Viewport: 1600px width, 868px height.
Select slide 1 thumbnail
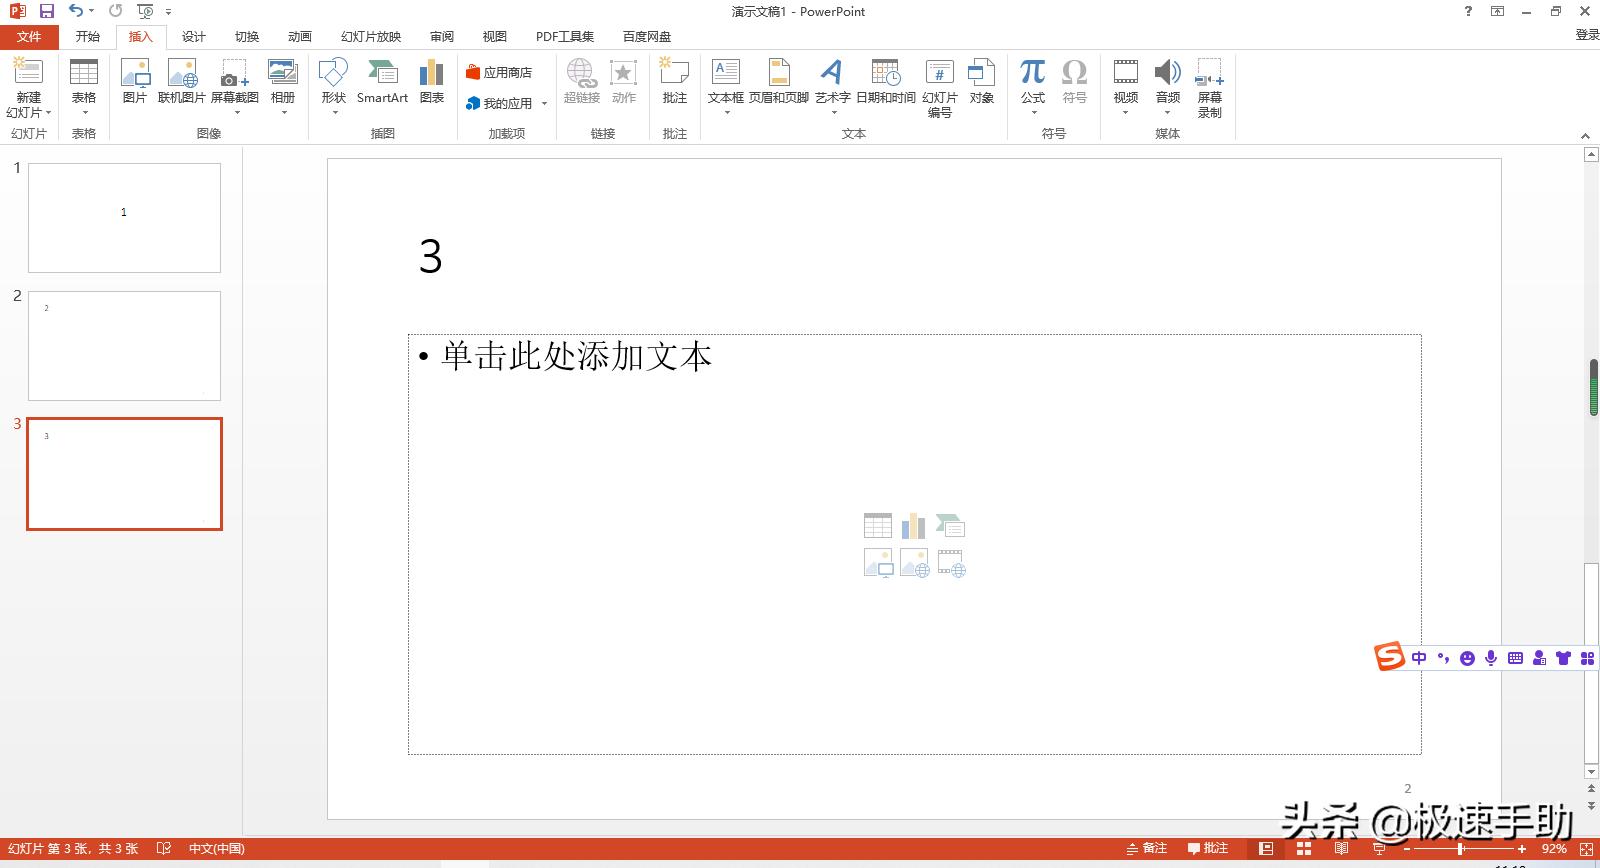(x=124, y=218)
